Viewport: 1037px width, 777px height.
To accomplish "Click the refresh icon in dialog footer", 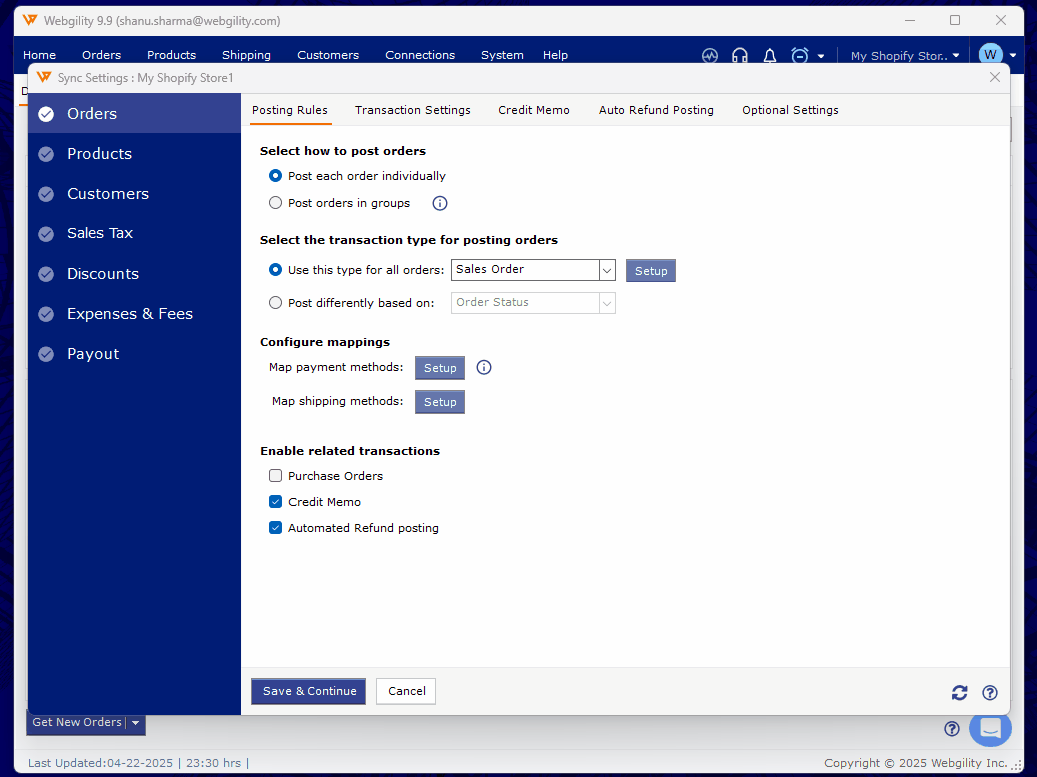I will point(959,692).
